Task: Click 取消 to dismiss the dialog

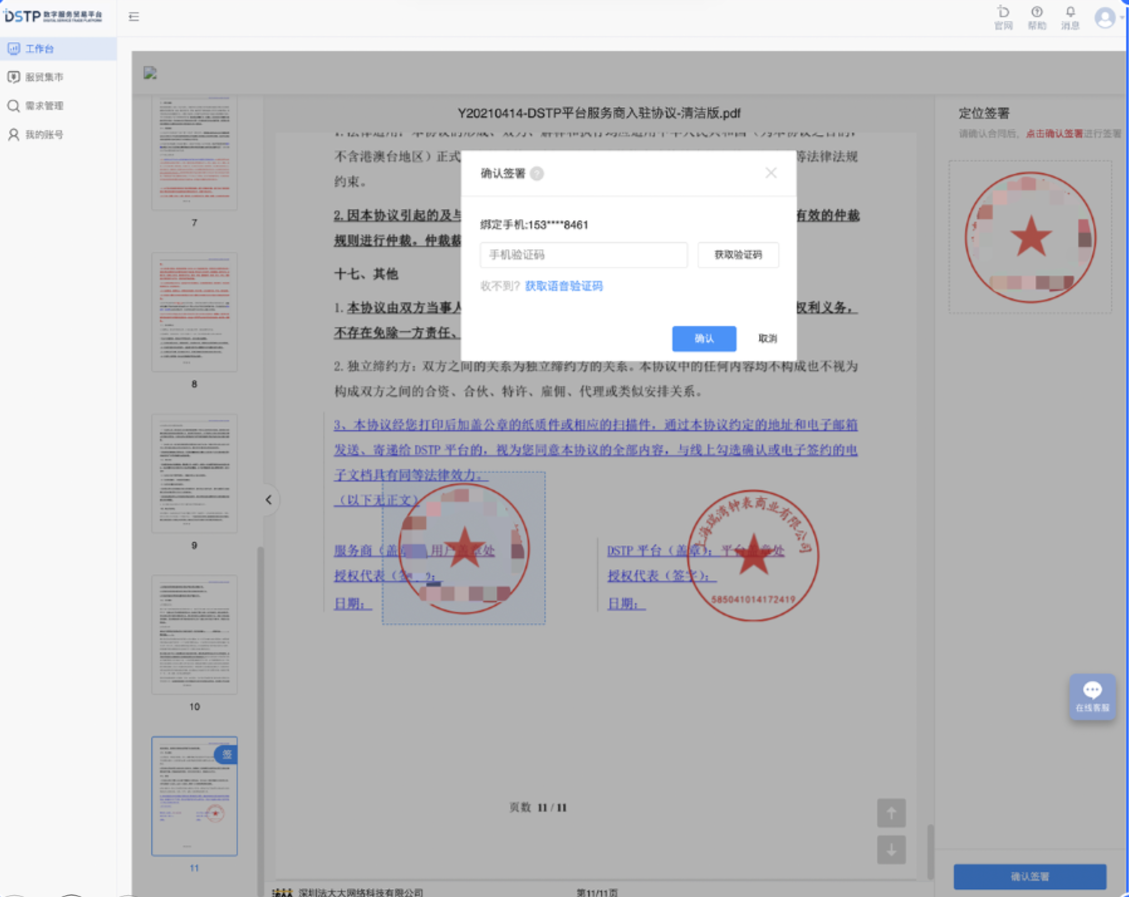Action: (x=767, y=339)
